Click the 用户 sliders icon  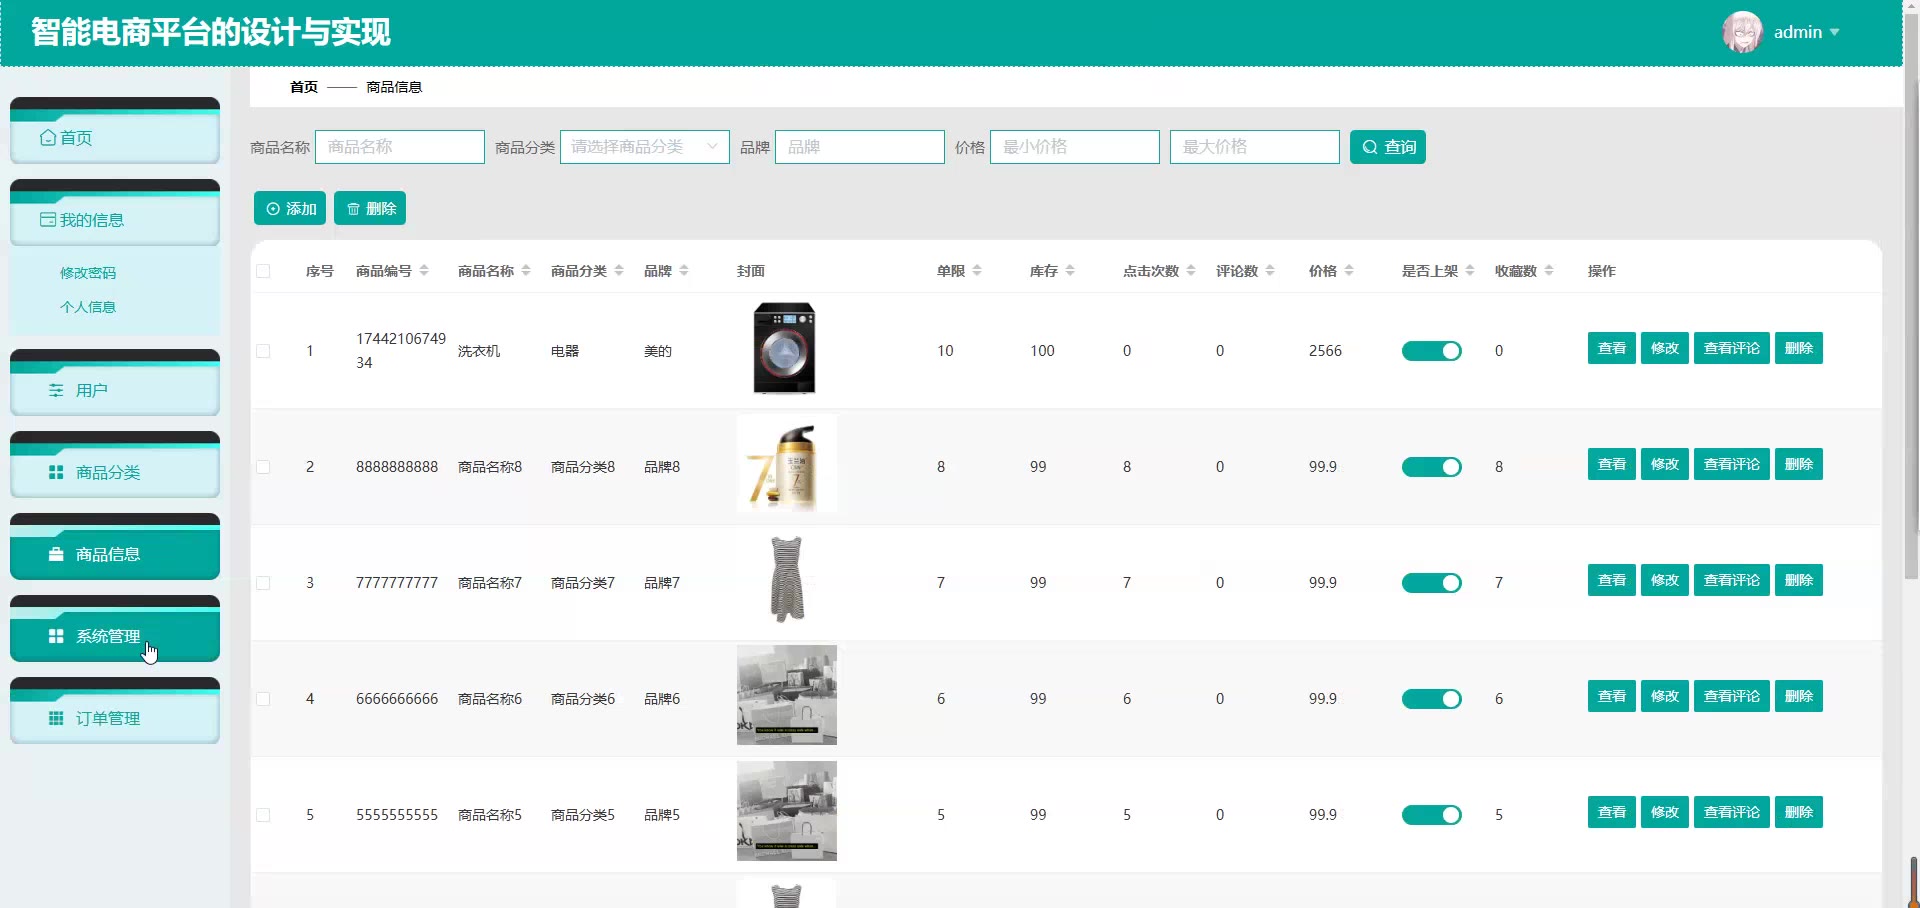point(56,391)
